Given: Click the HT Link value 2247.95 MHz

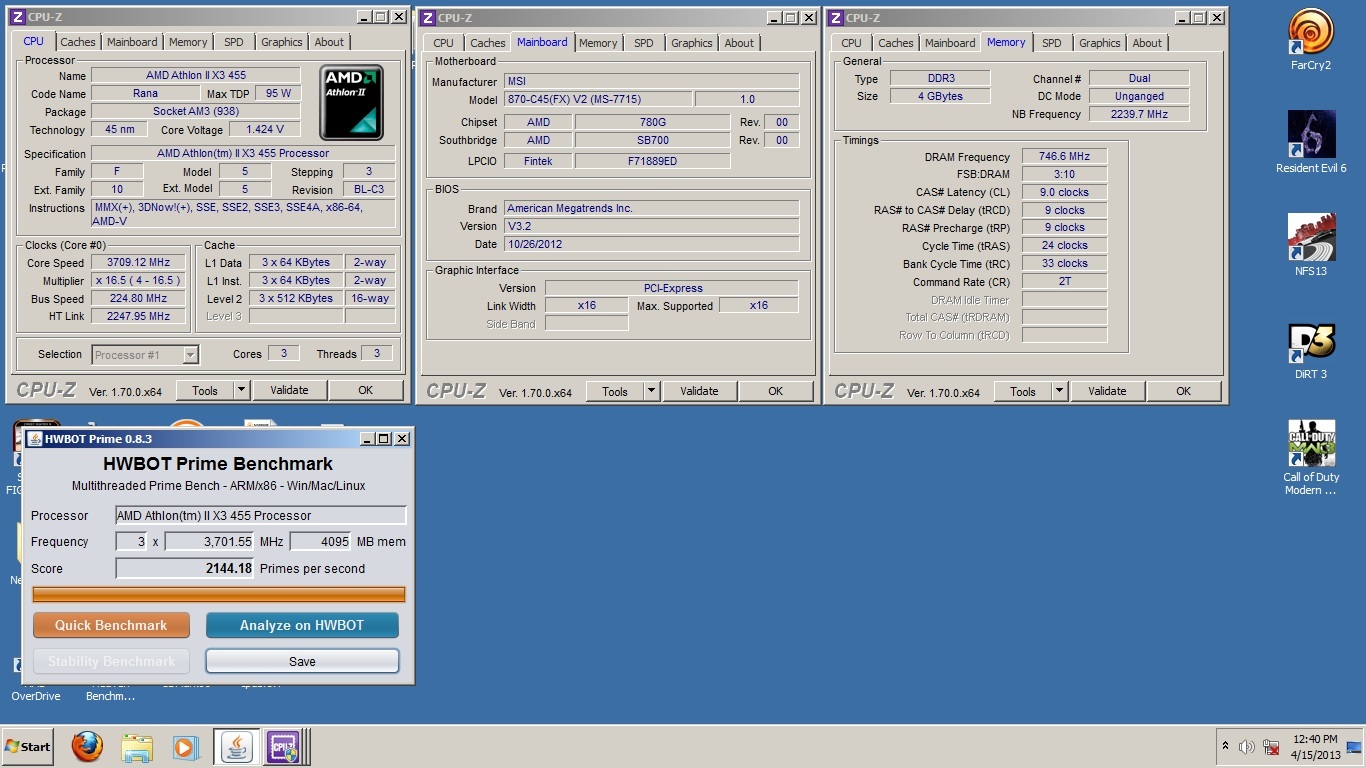Looking at the screenshot, I should pos(138,316).
